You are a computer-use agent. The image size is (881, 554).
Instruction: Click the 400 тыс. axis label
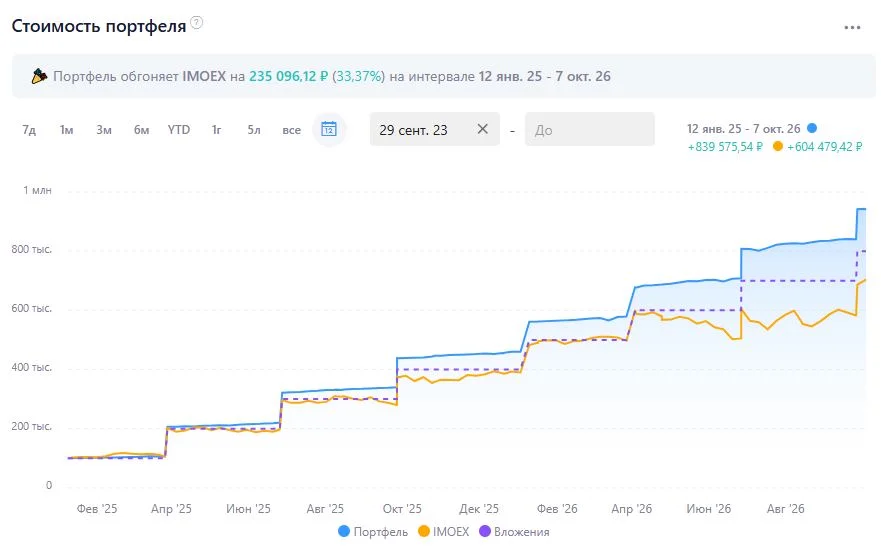(31, 367)
